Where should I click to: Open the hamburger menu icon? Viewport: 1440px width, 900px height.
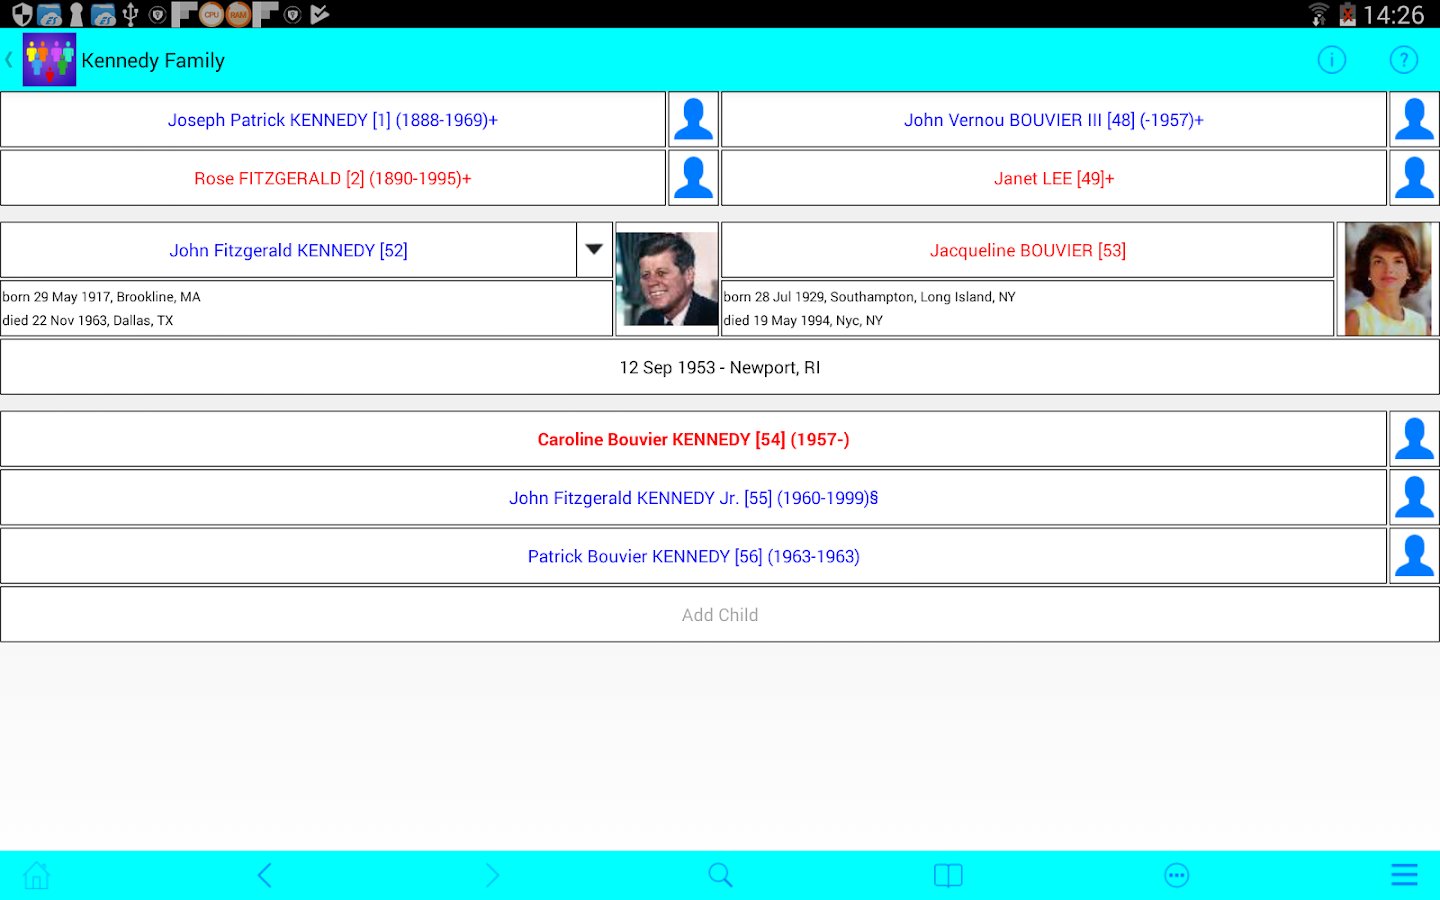tap(1404, 876)
